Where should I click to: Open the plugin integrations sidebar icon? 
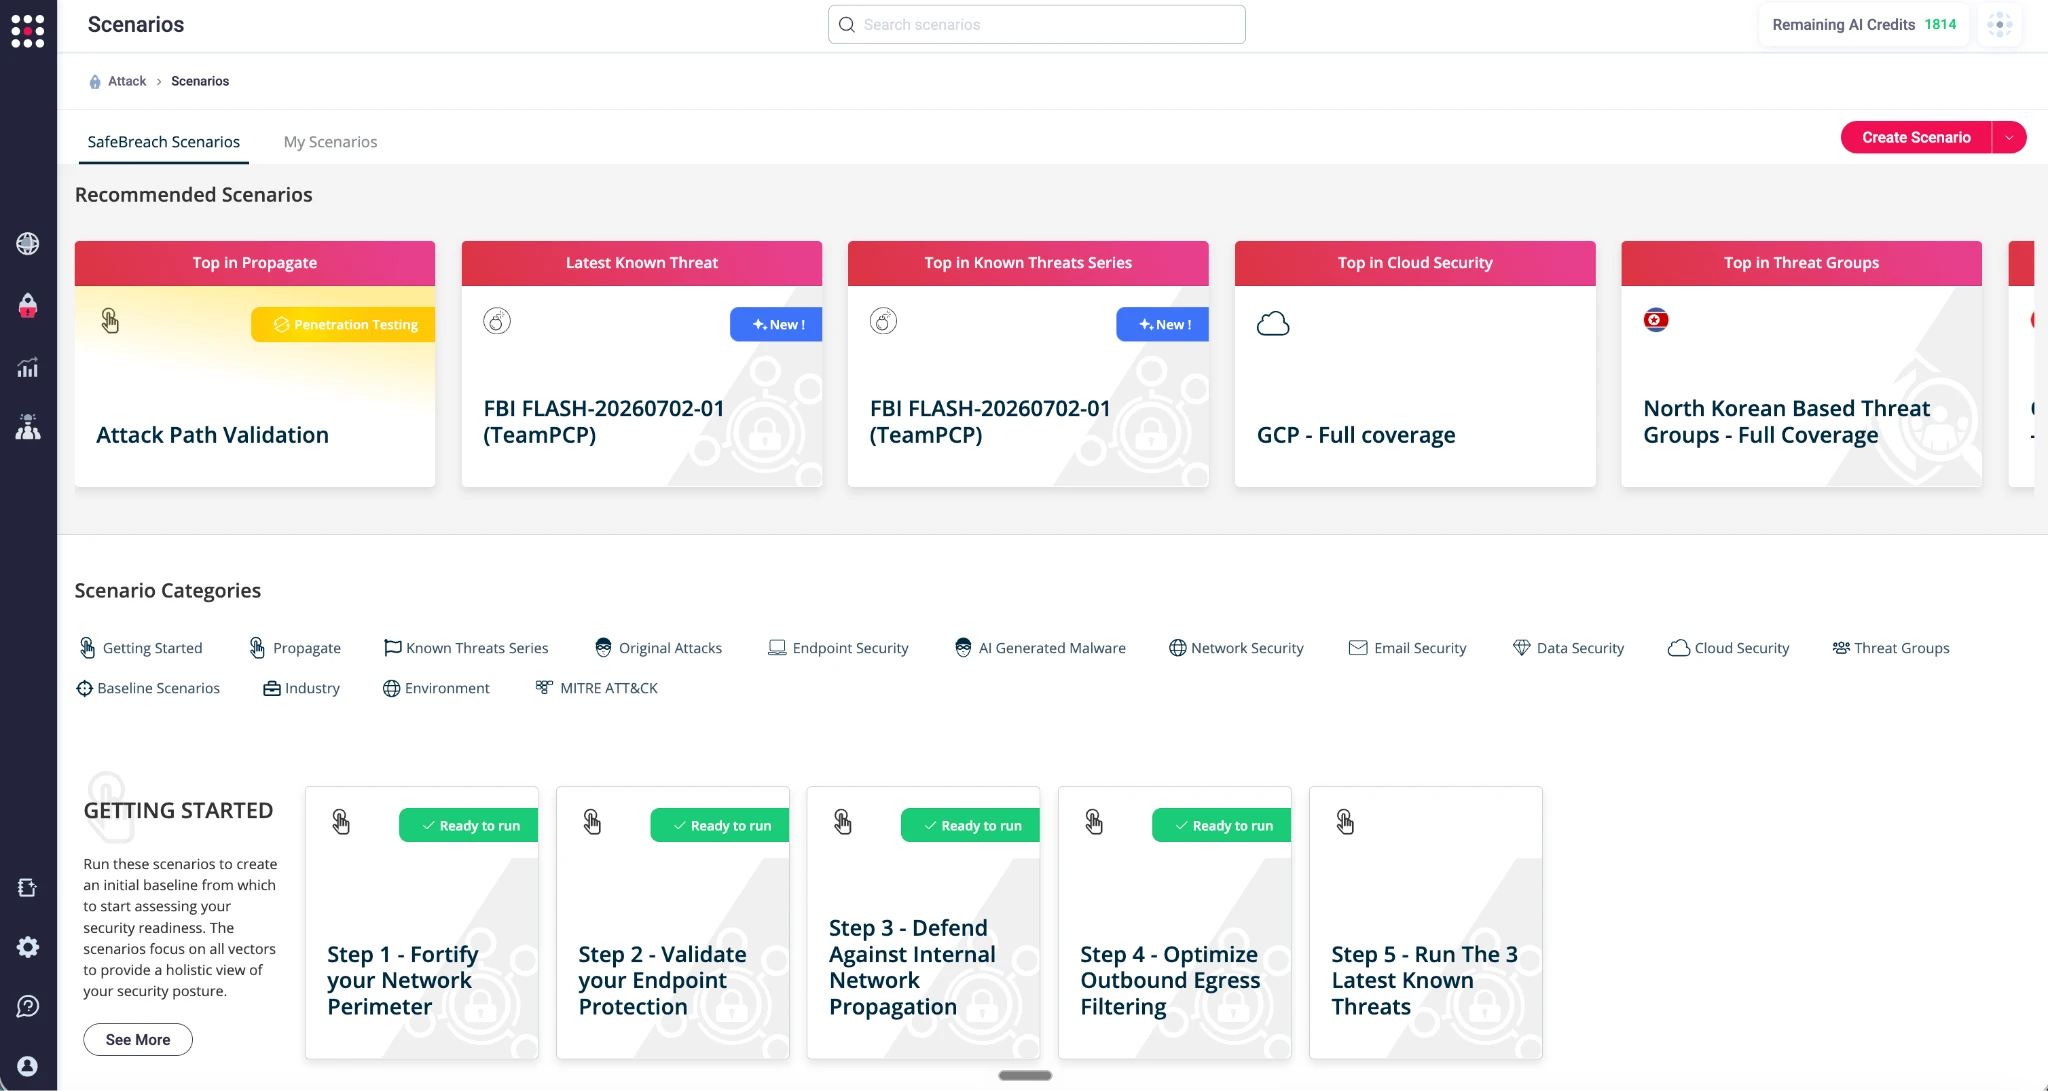[x=28, y=887]
